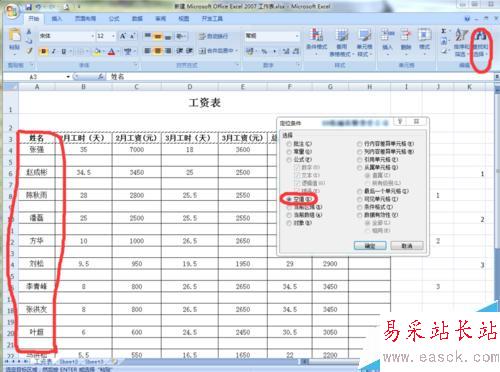Expand the Number group dialog launcher
The image size is (500, 372).
pyautogui.click(x=298, y=65)
